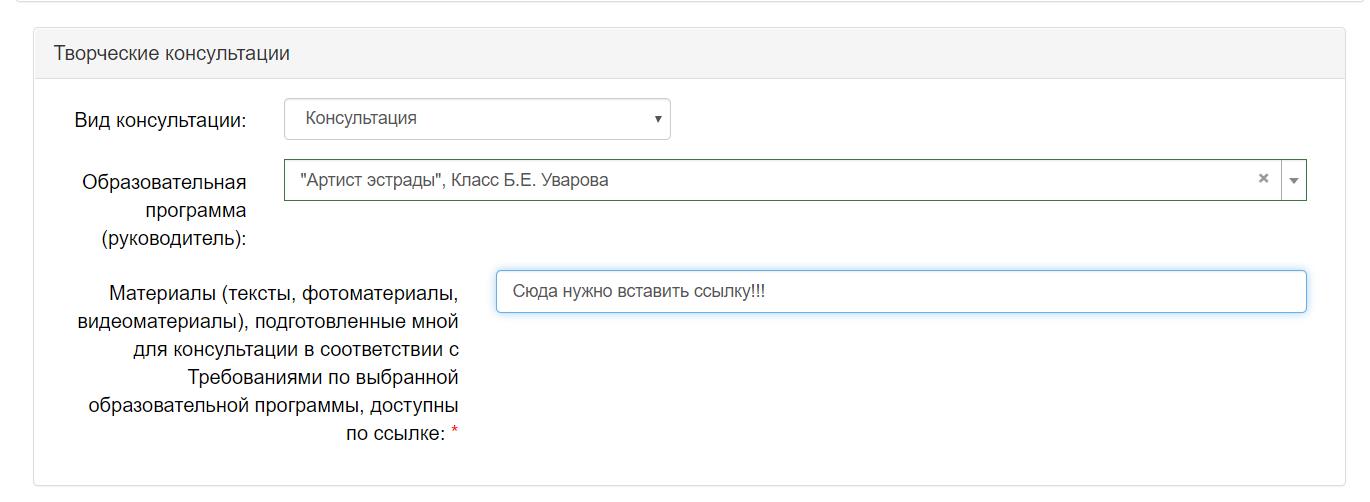Click the "Сюда нужно вставить ссылку!!!" placeholder text
The width and height of the screenshot is (1370, 502).
tap(639, 292)
